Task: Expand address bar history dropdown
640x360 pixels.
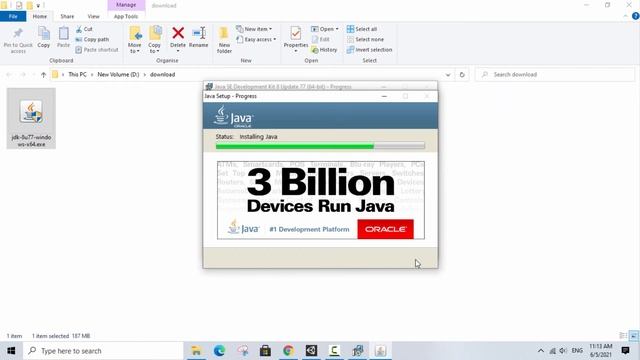Action: click(x=448, y=75)
